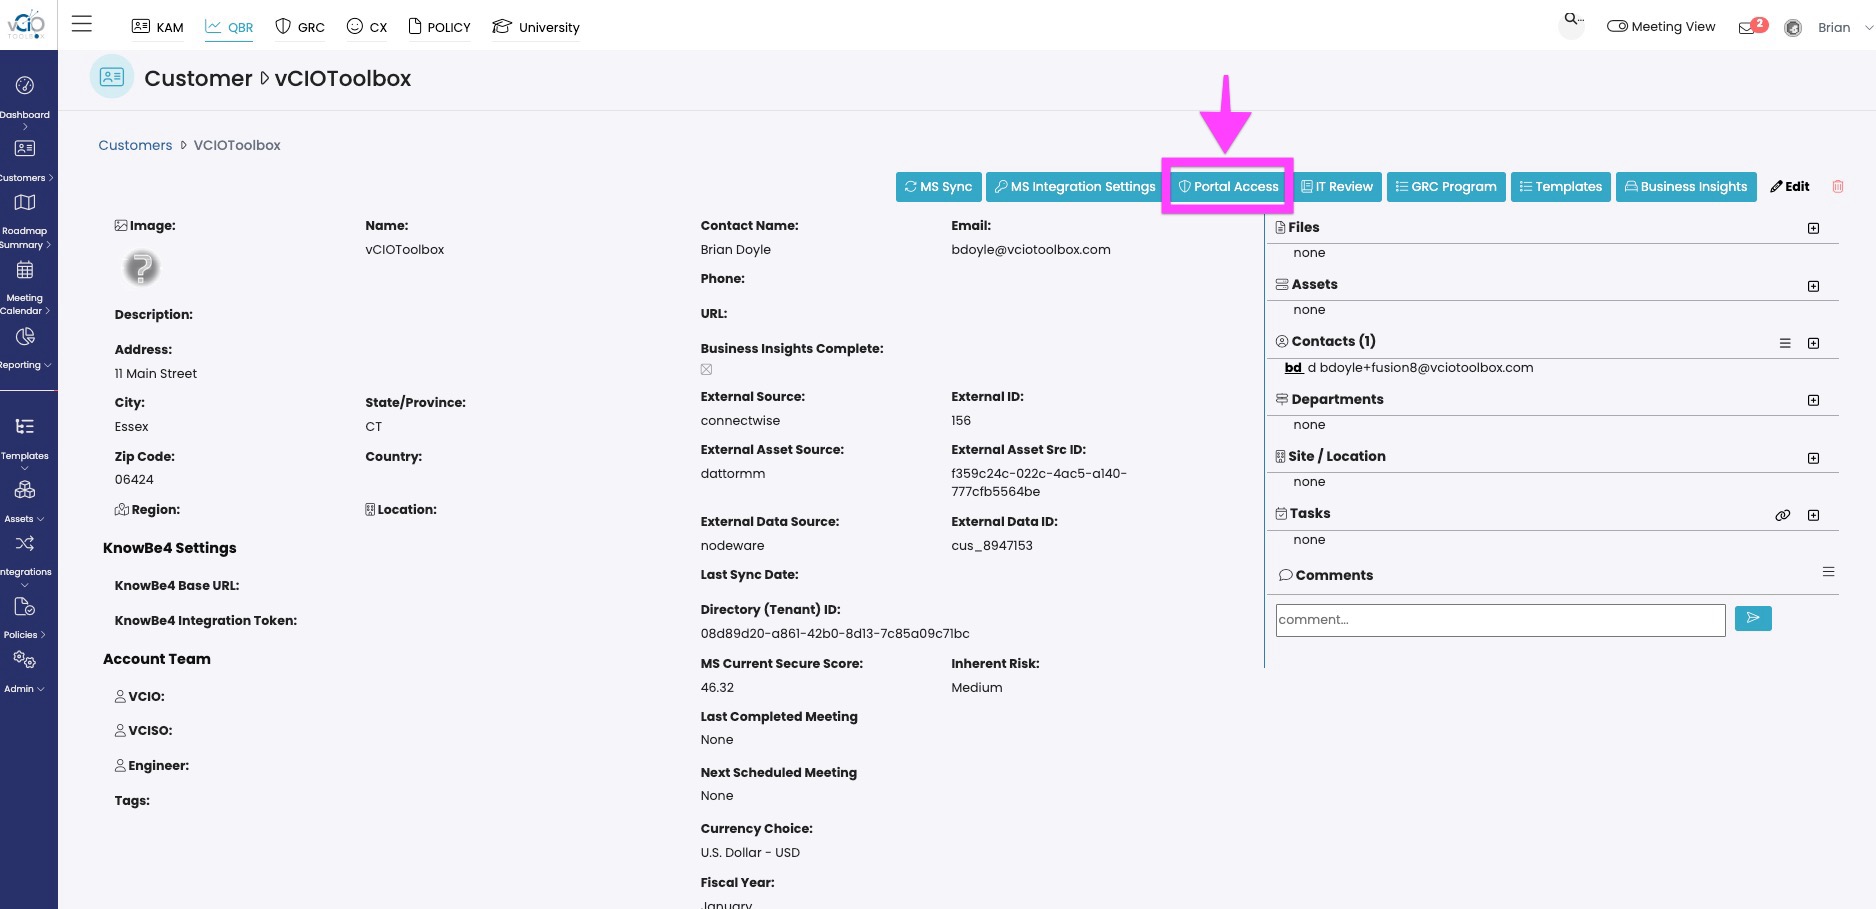Send the comment with arrow button

[x=1753, y=618]
